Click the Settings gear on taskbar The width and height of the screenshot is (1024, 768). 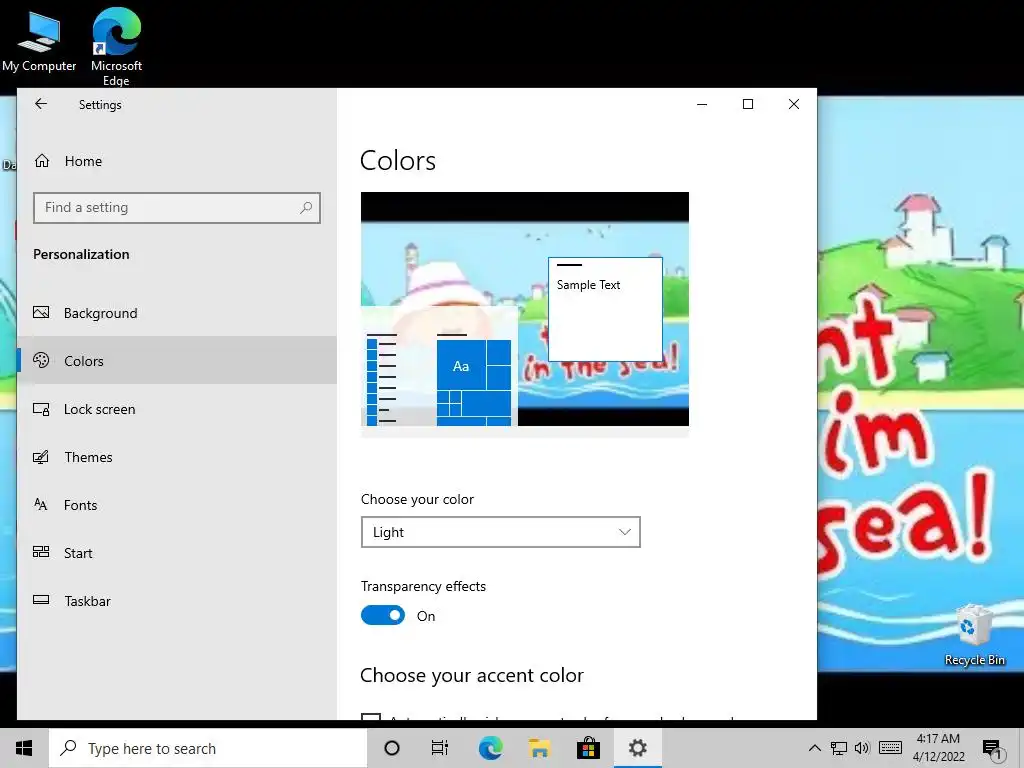point(637,748)
